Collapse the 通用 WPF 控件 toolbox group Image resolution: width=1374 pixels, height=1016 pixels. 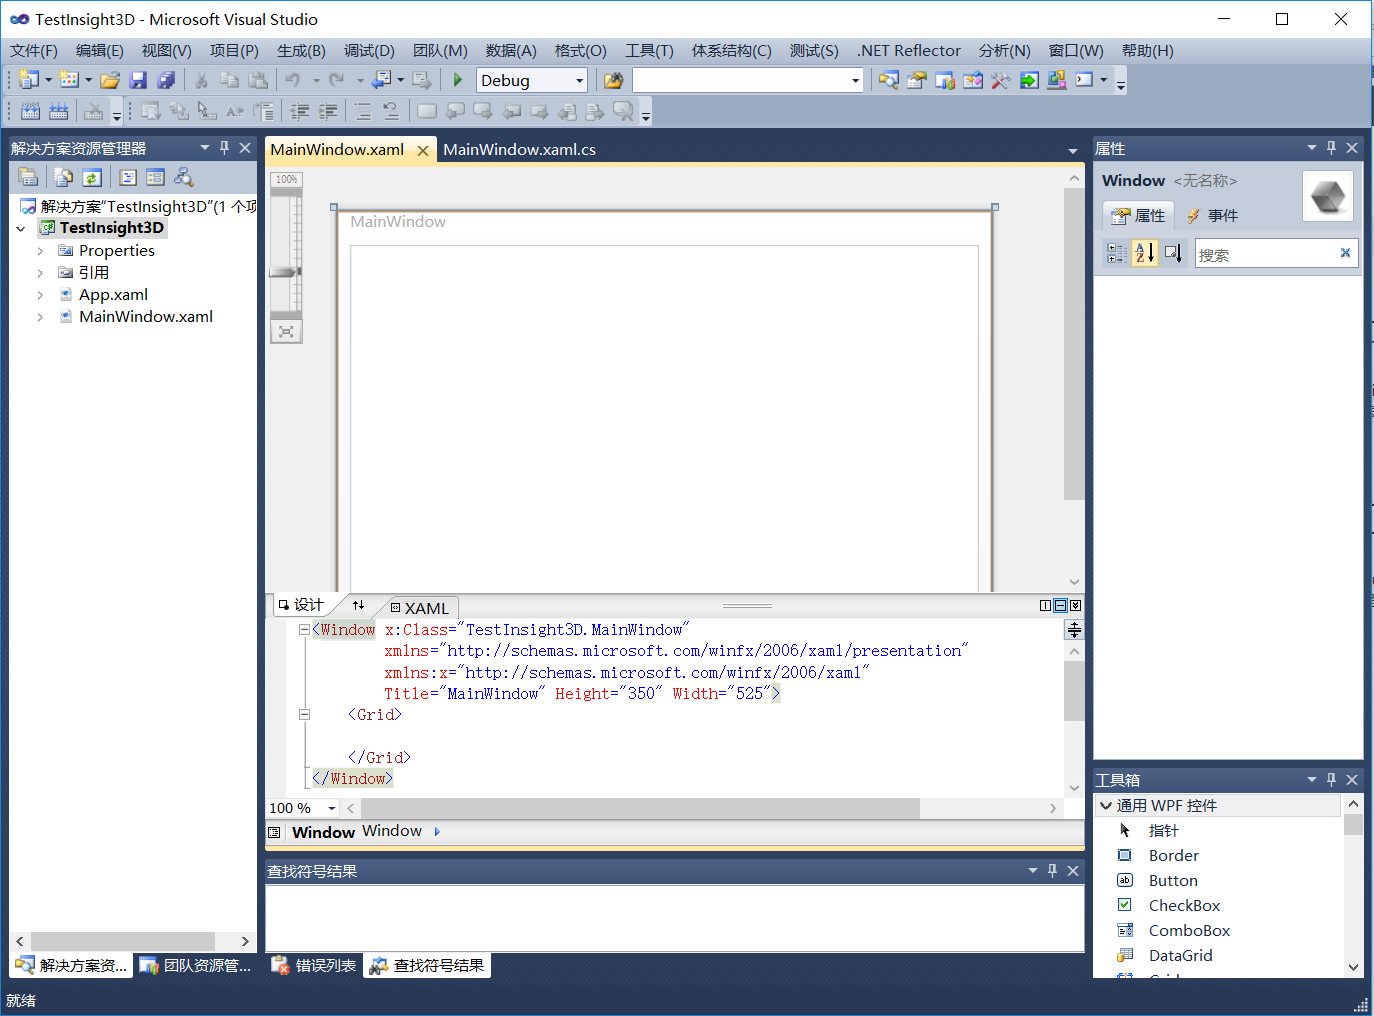pyautogui.click(x=1106, y=805)
